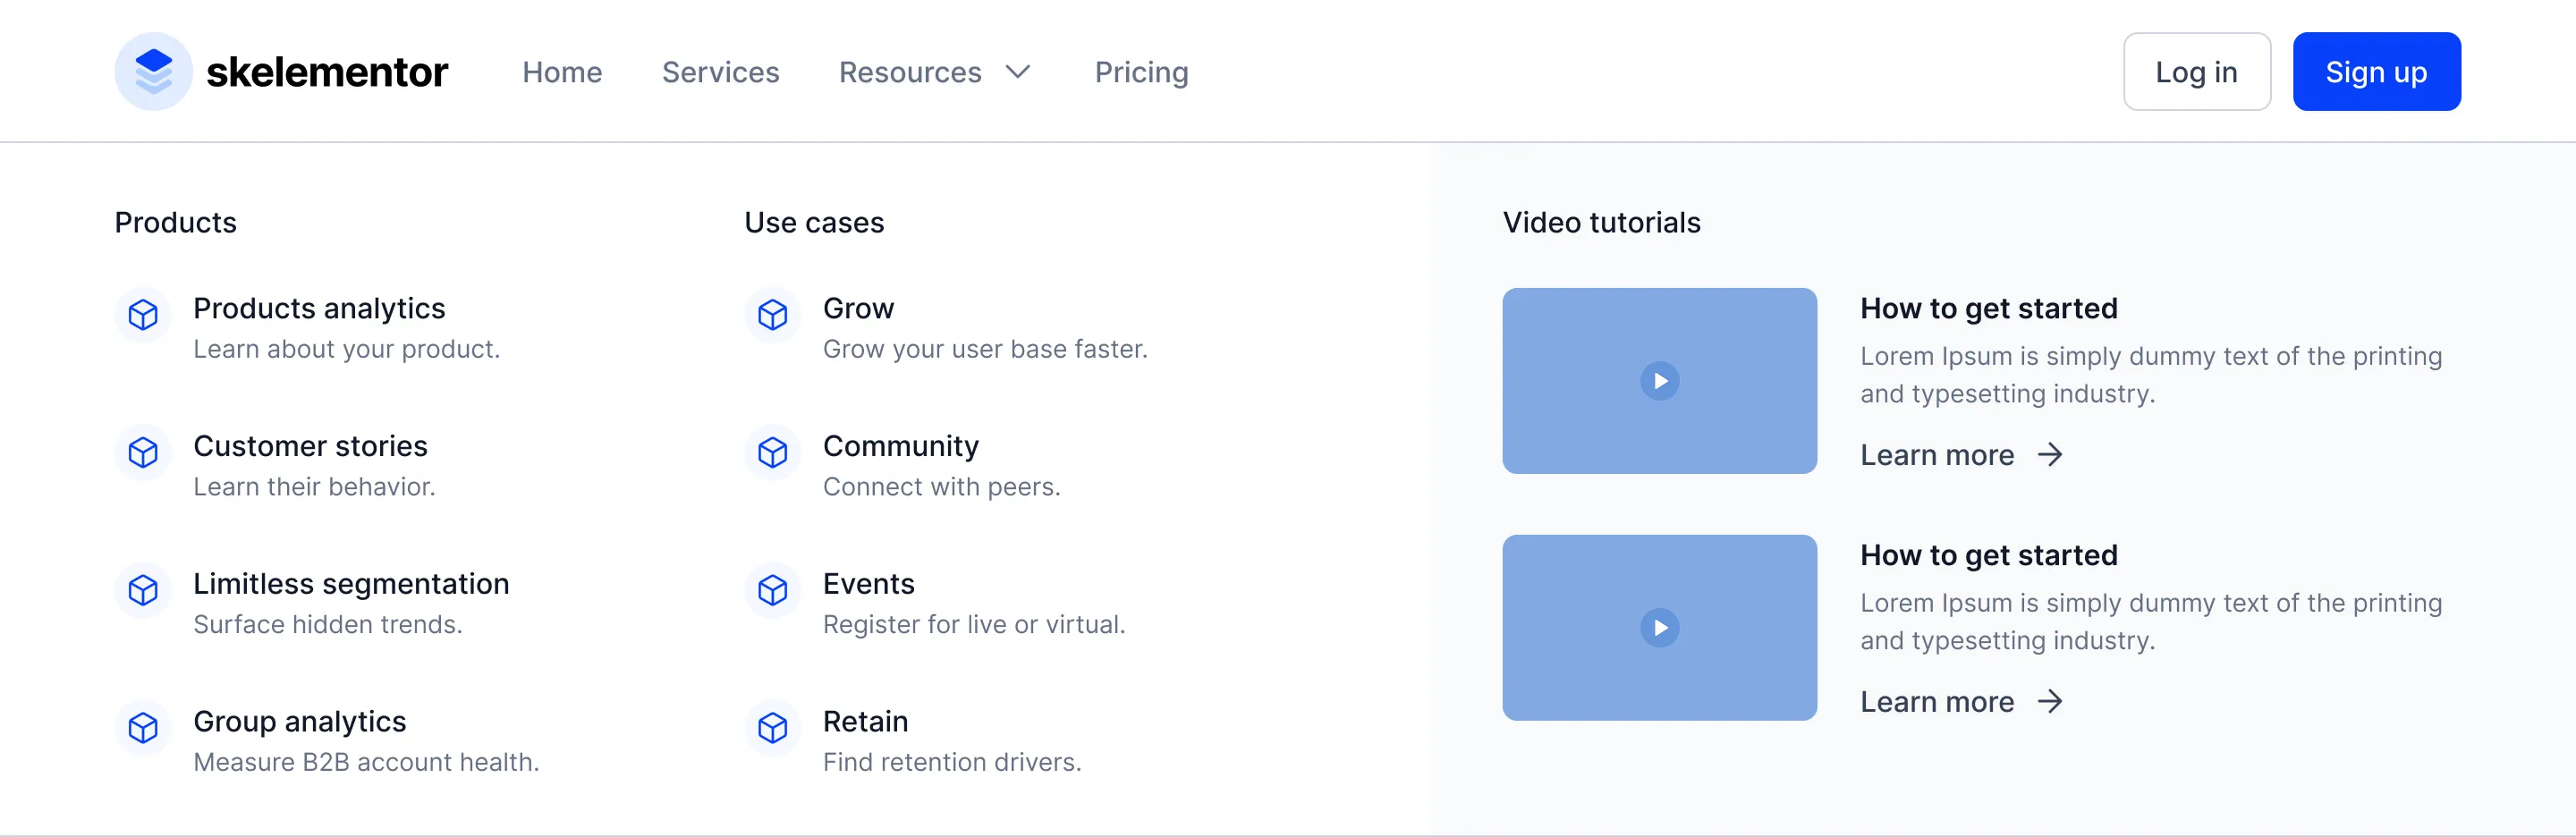Click the arrow icon after first Learn more

click(2050, 455)
